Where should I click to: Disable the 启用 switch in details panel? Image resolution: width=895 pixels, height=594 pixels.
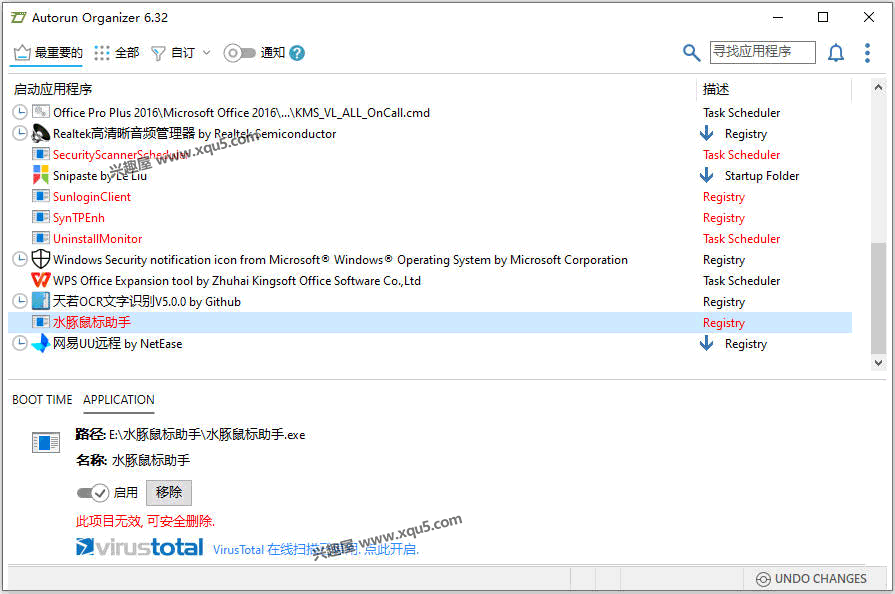pyautogui.click(x=92, y=492)
